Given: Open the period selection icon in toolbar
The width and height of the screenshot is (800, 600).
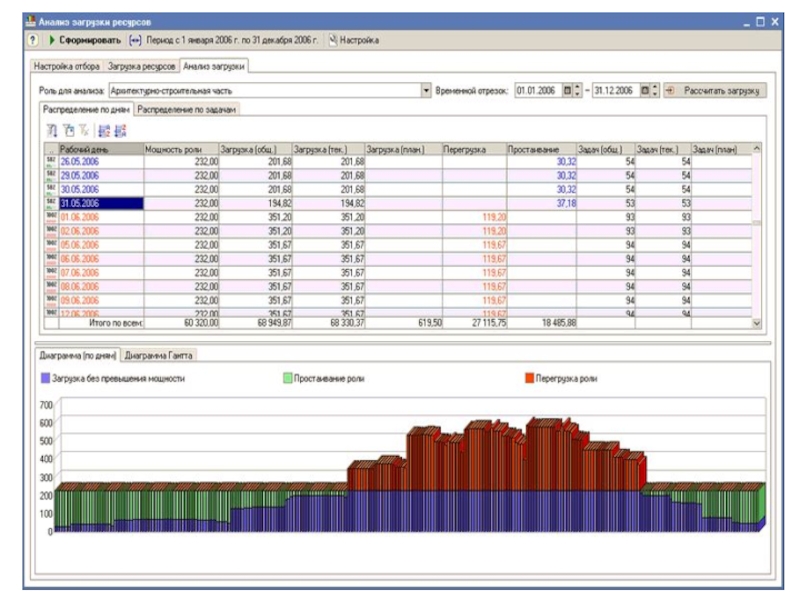Looking at the screenshot, I should pos(136,40).
